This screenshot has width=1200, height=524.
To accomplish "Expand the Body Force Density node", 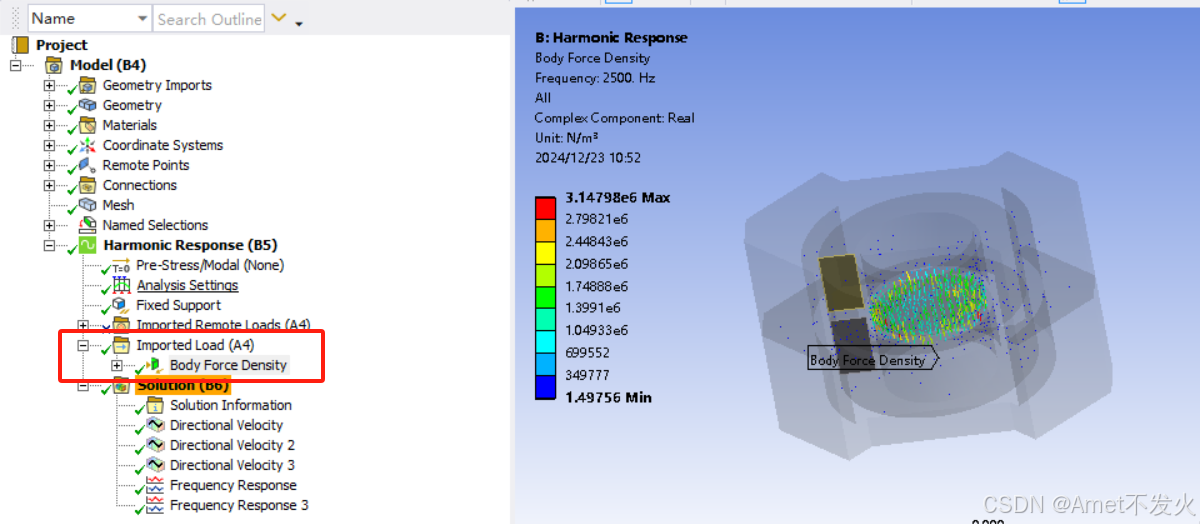I will [x=117, y=365].
